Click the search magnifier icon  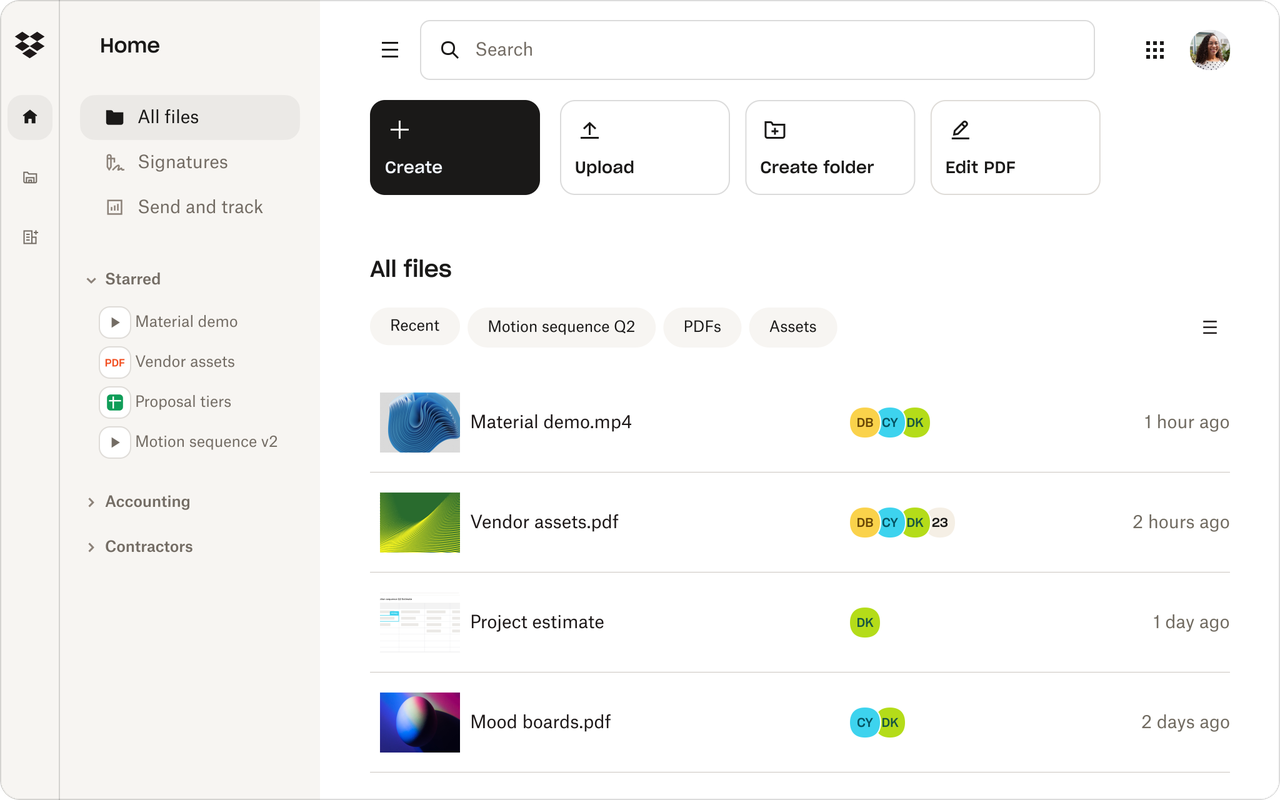coord(449,49)
